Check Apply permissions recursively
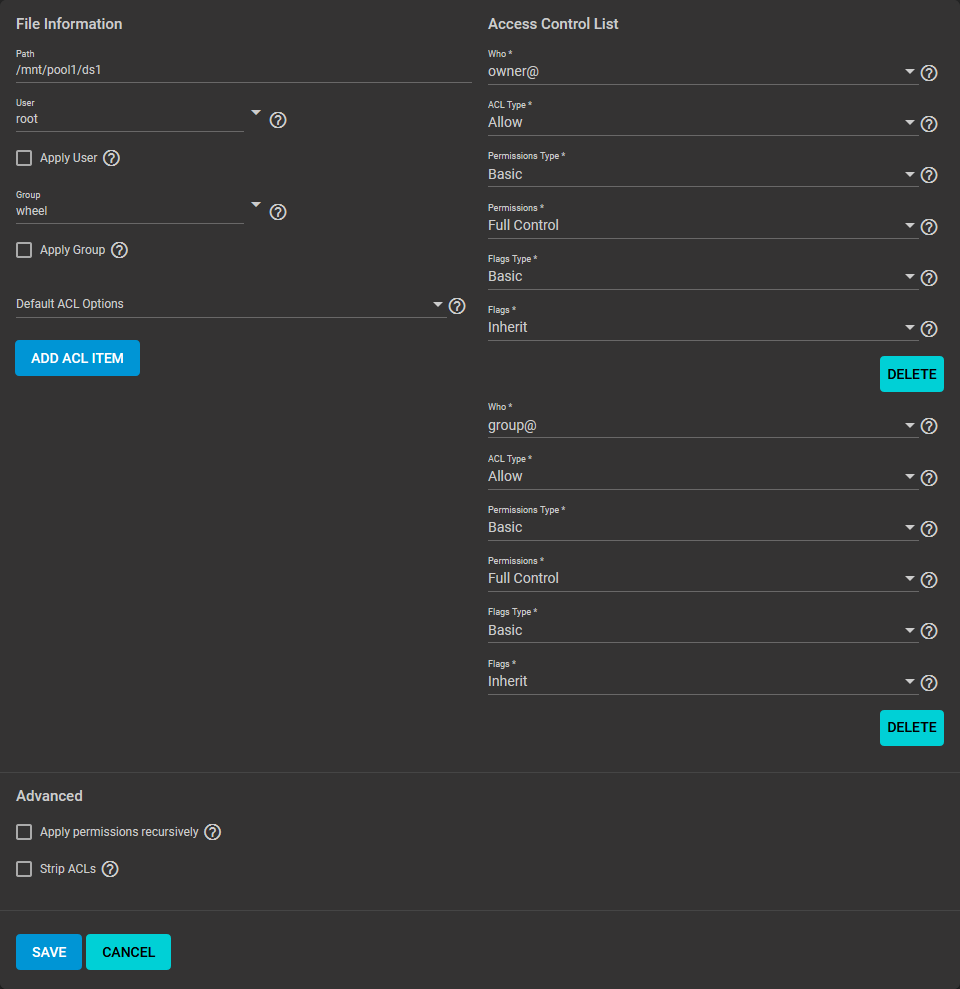Image resolution: width=960 pixels, height=989 pixels. pyautogui.click(x=24, y=832)
